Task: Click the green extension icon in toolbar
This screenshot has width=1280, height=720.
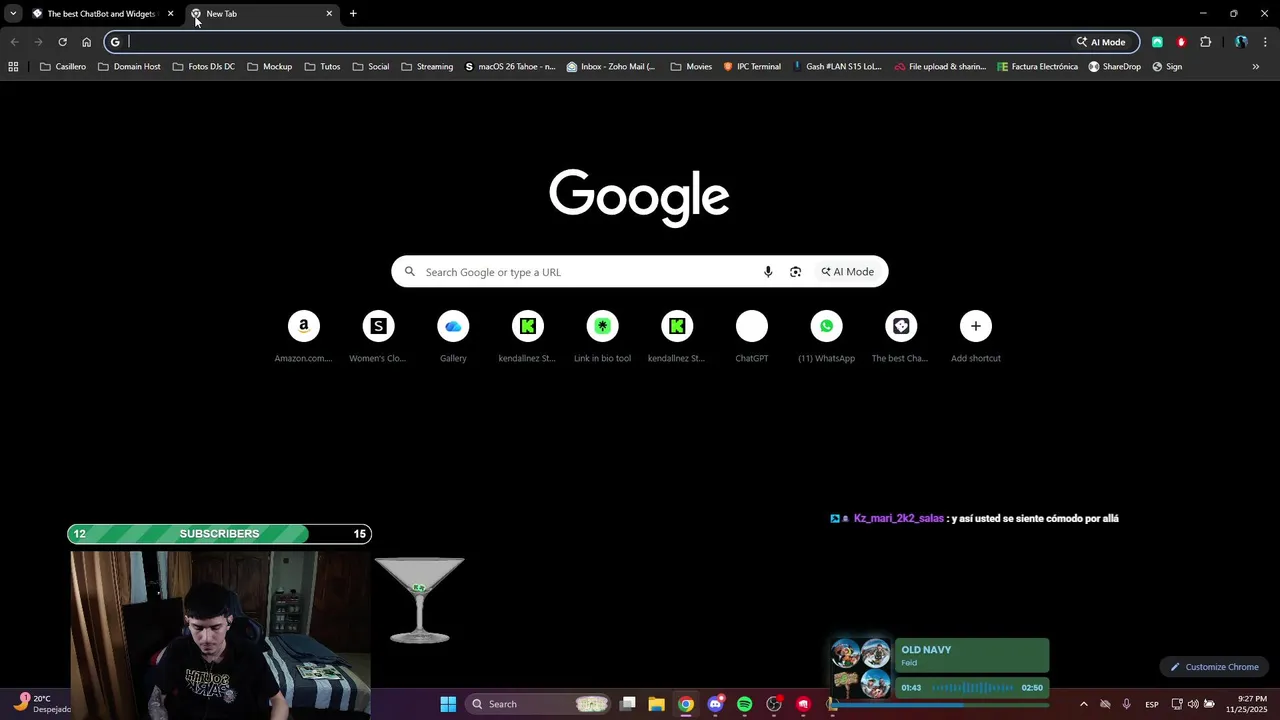Action: point(1157,42)
